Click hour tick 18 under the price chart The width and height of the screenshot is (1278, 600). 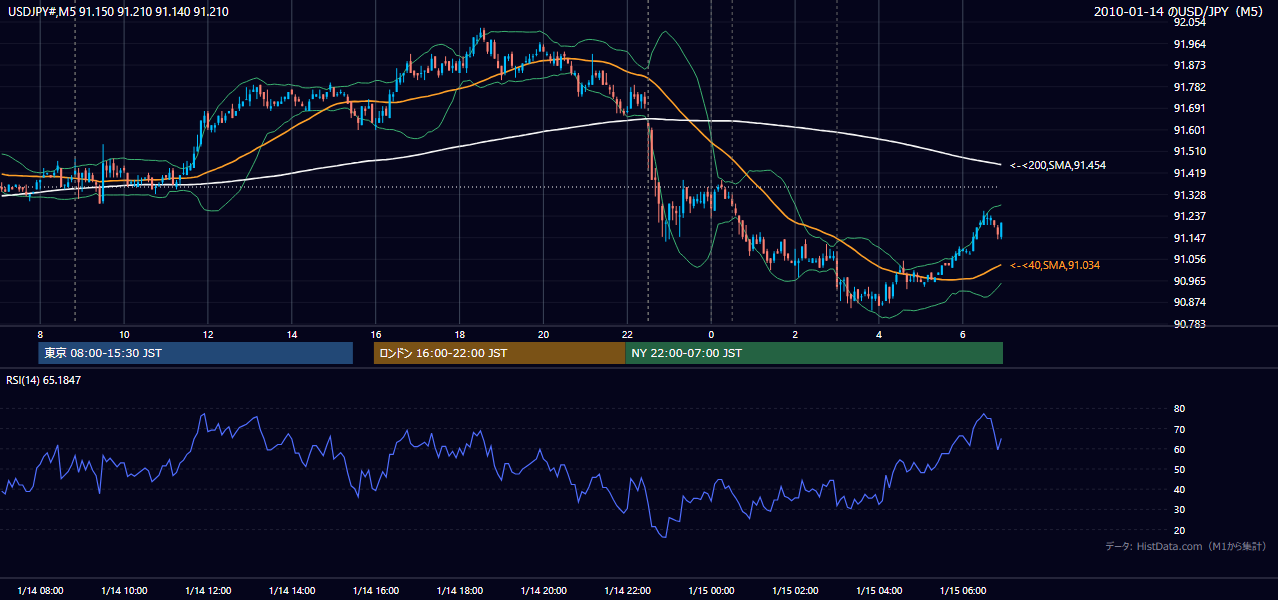coord(459,334)
